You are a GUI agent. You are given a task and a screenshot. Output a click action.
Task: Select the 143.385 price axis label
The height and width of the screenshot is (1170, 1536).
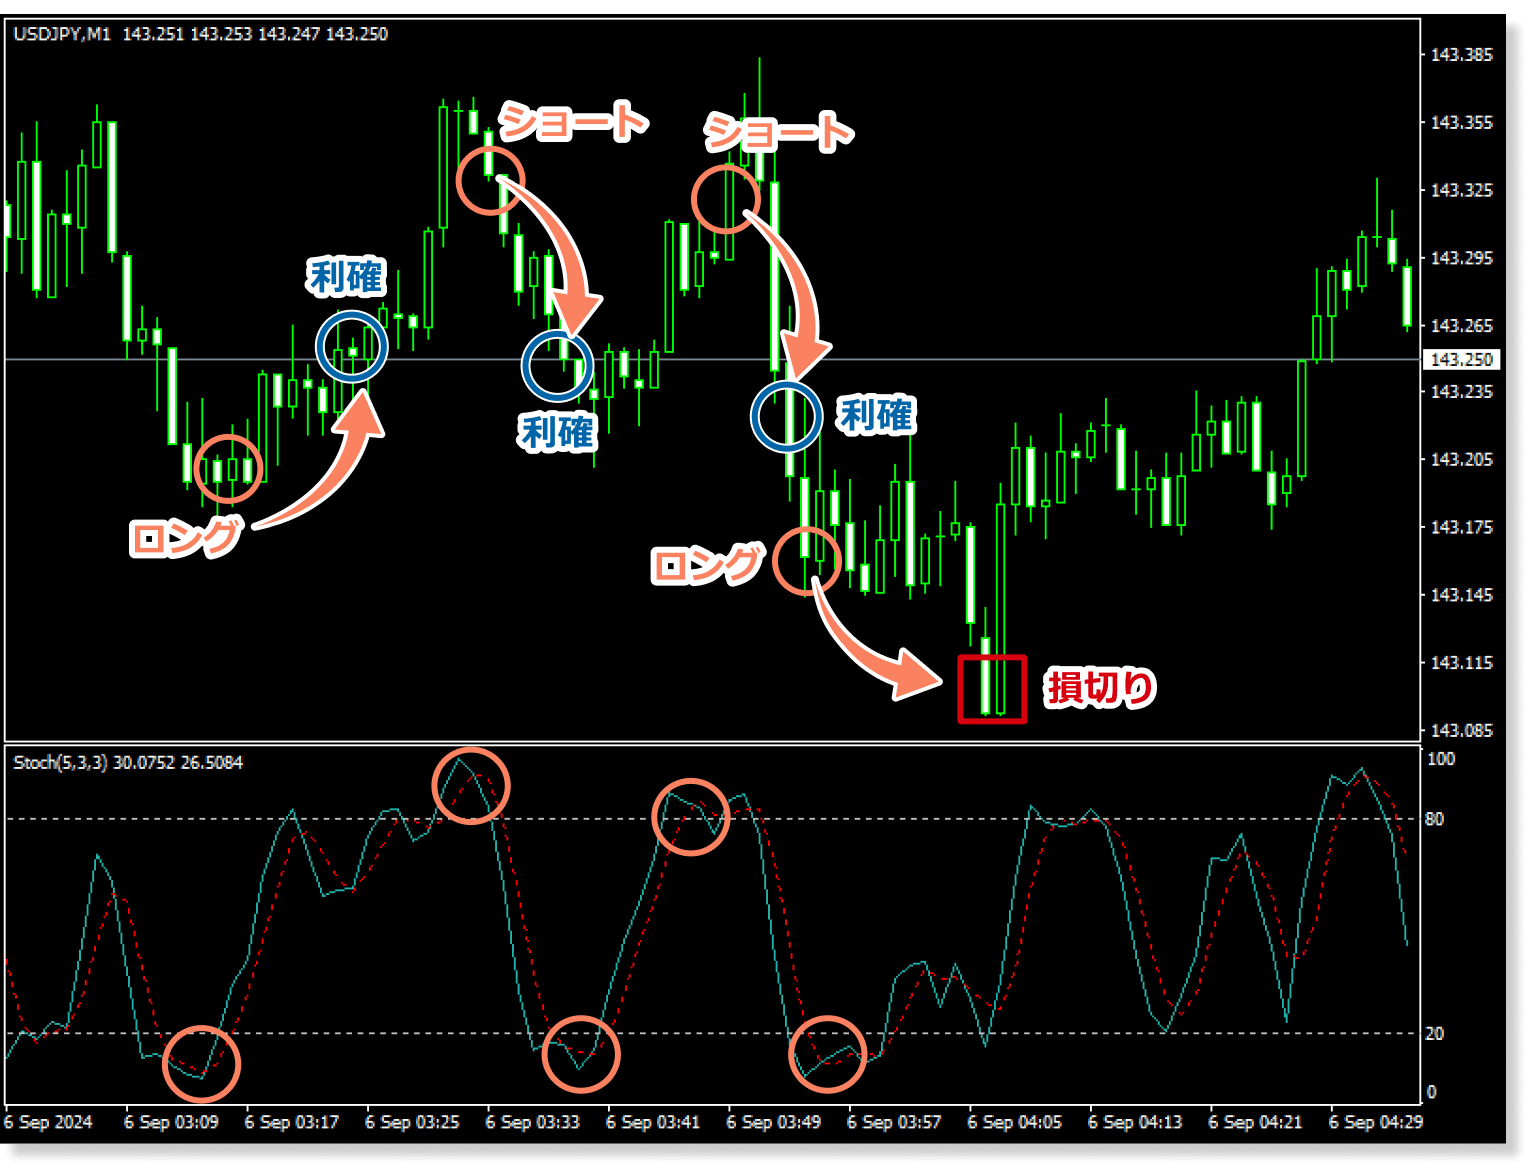pos(1461,55)
